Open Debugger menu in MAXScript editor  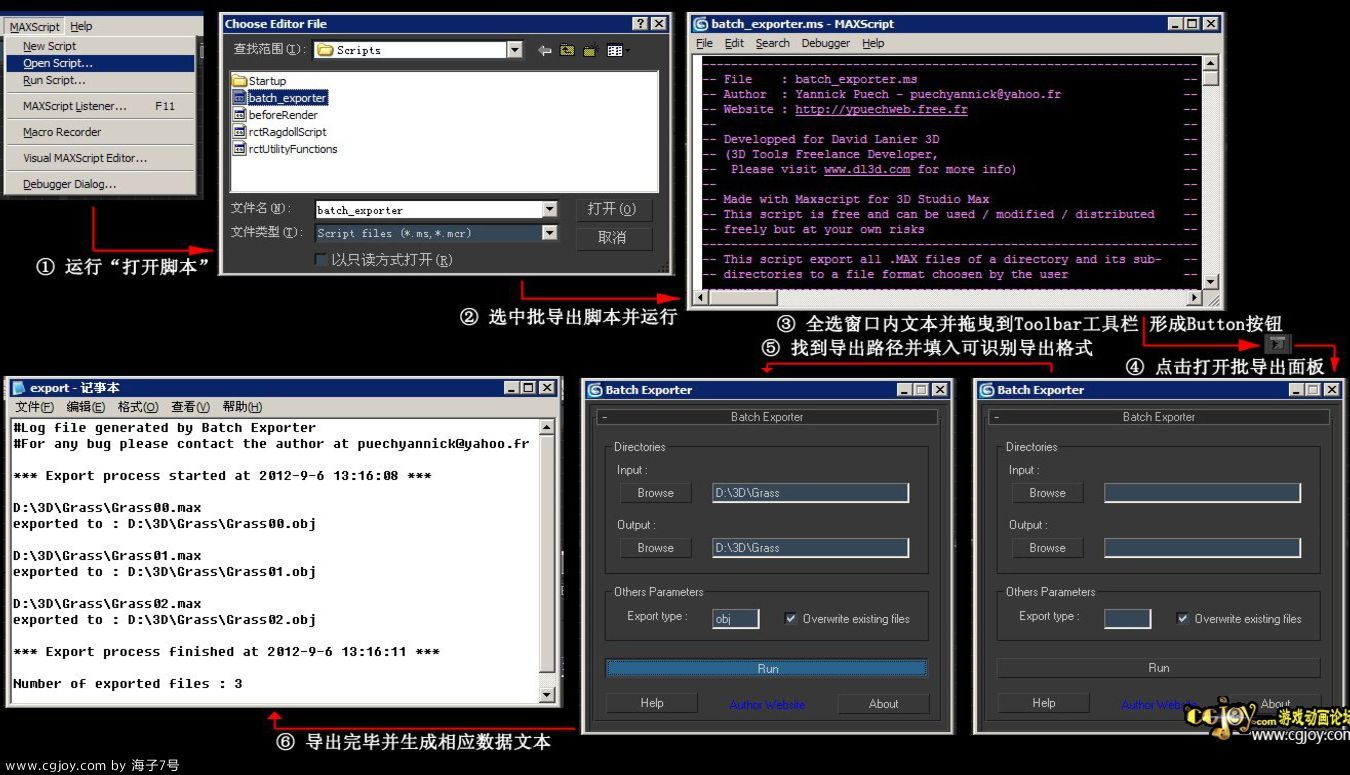(825, 43)
